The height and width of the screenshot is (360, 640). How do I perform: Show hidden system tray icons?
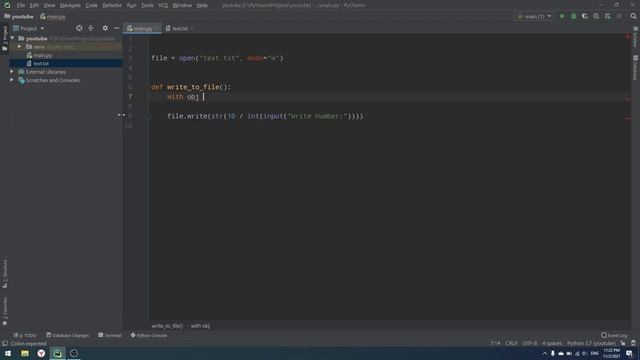[x=544, y=353]
